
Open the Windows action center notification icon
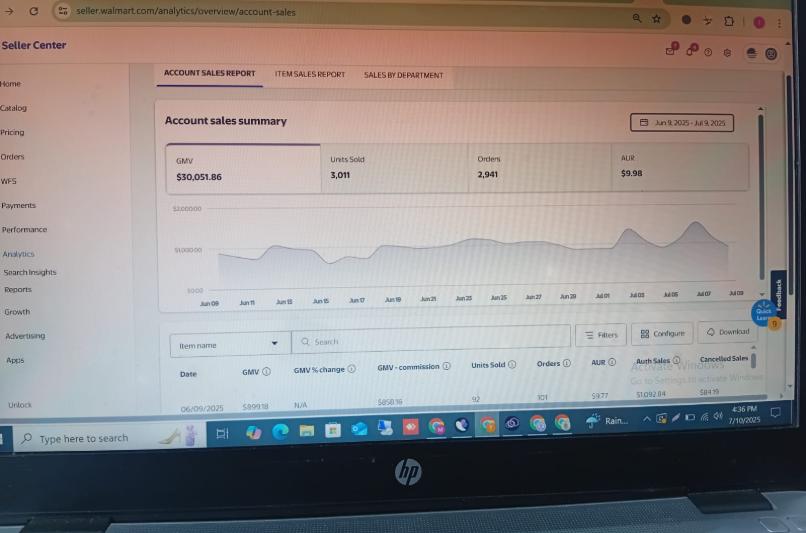point(776,413)
